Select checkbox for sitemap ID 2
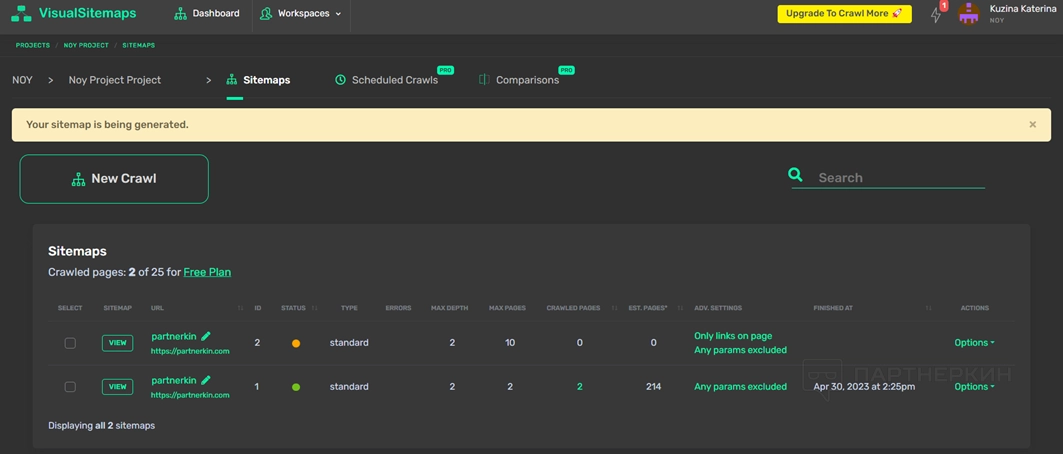 pyautogui.click(x=70, y=343)
